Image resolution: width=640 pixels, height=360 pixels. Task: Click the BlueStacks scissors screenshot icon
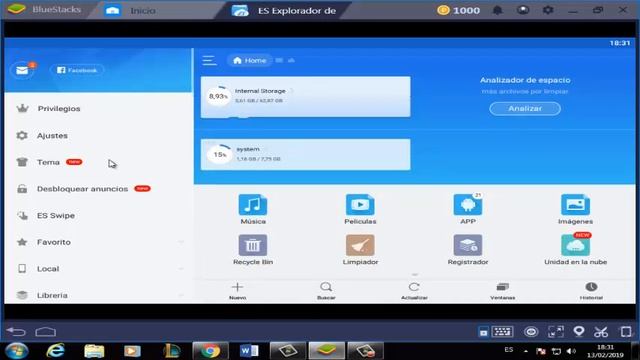click(x=601, y=332)
